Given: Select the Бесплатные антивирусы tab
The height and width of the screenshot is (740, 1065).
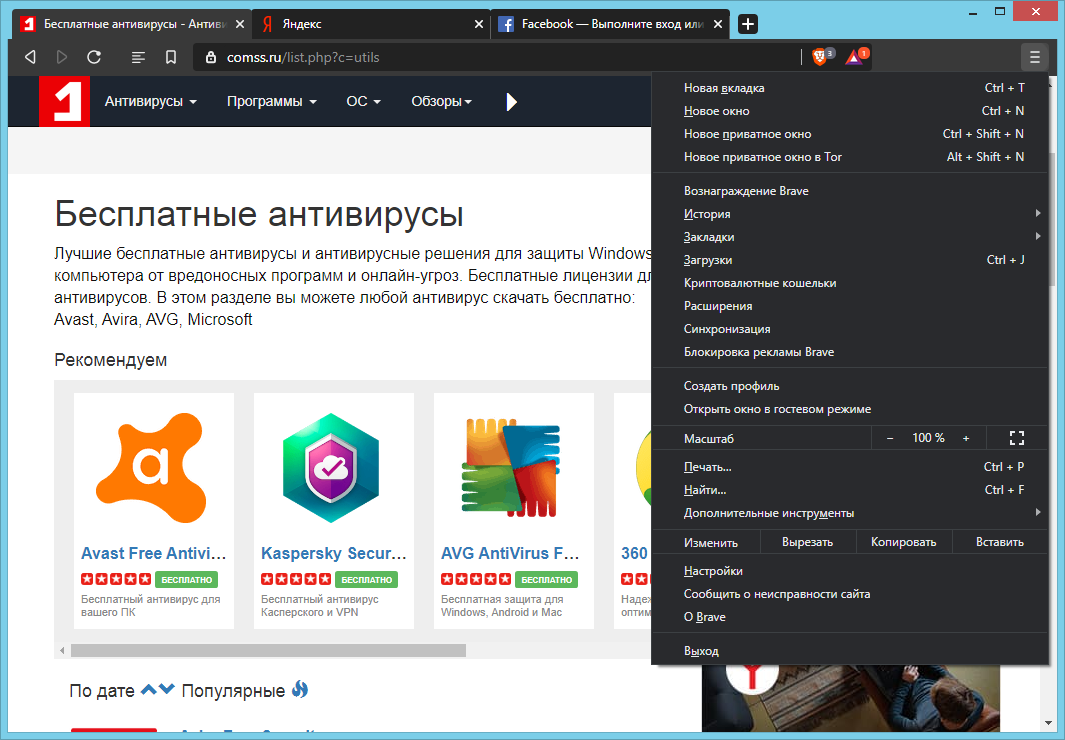Looking at the screenshot, I should click(x=131, y=24).
